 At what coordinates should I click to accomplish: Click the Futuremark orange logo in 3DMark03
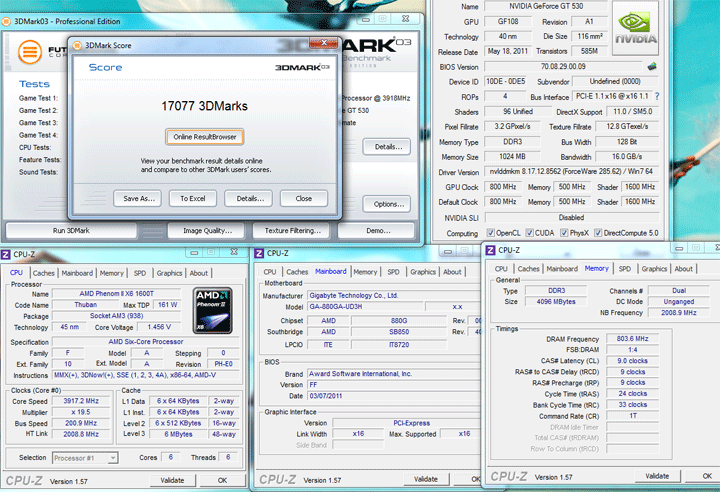tap(30, 52)
